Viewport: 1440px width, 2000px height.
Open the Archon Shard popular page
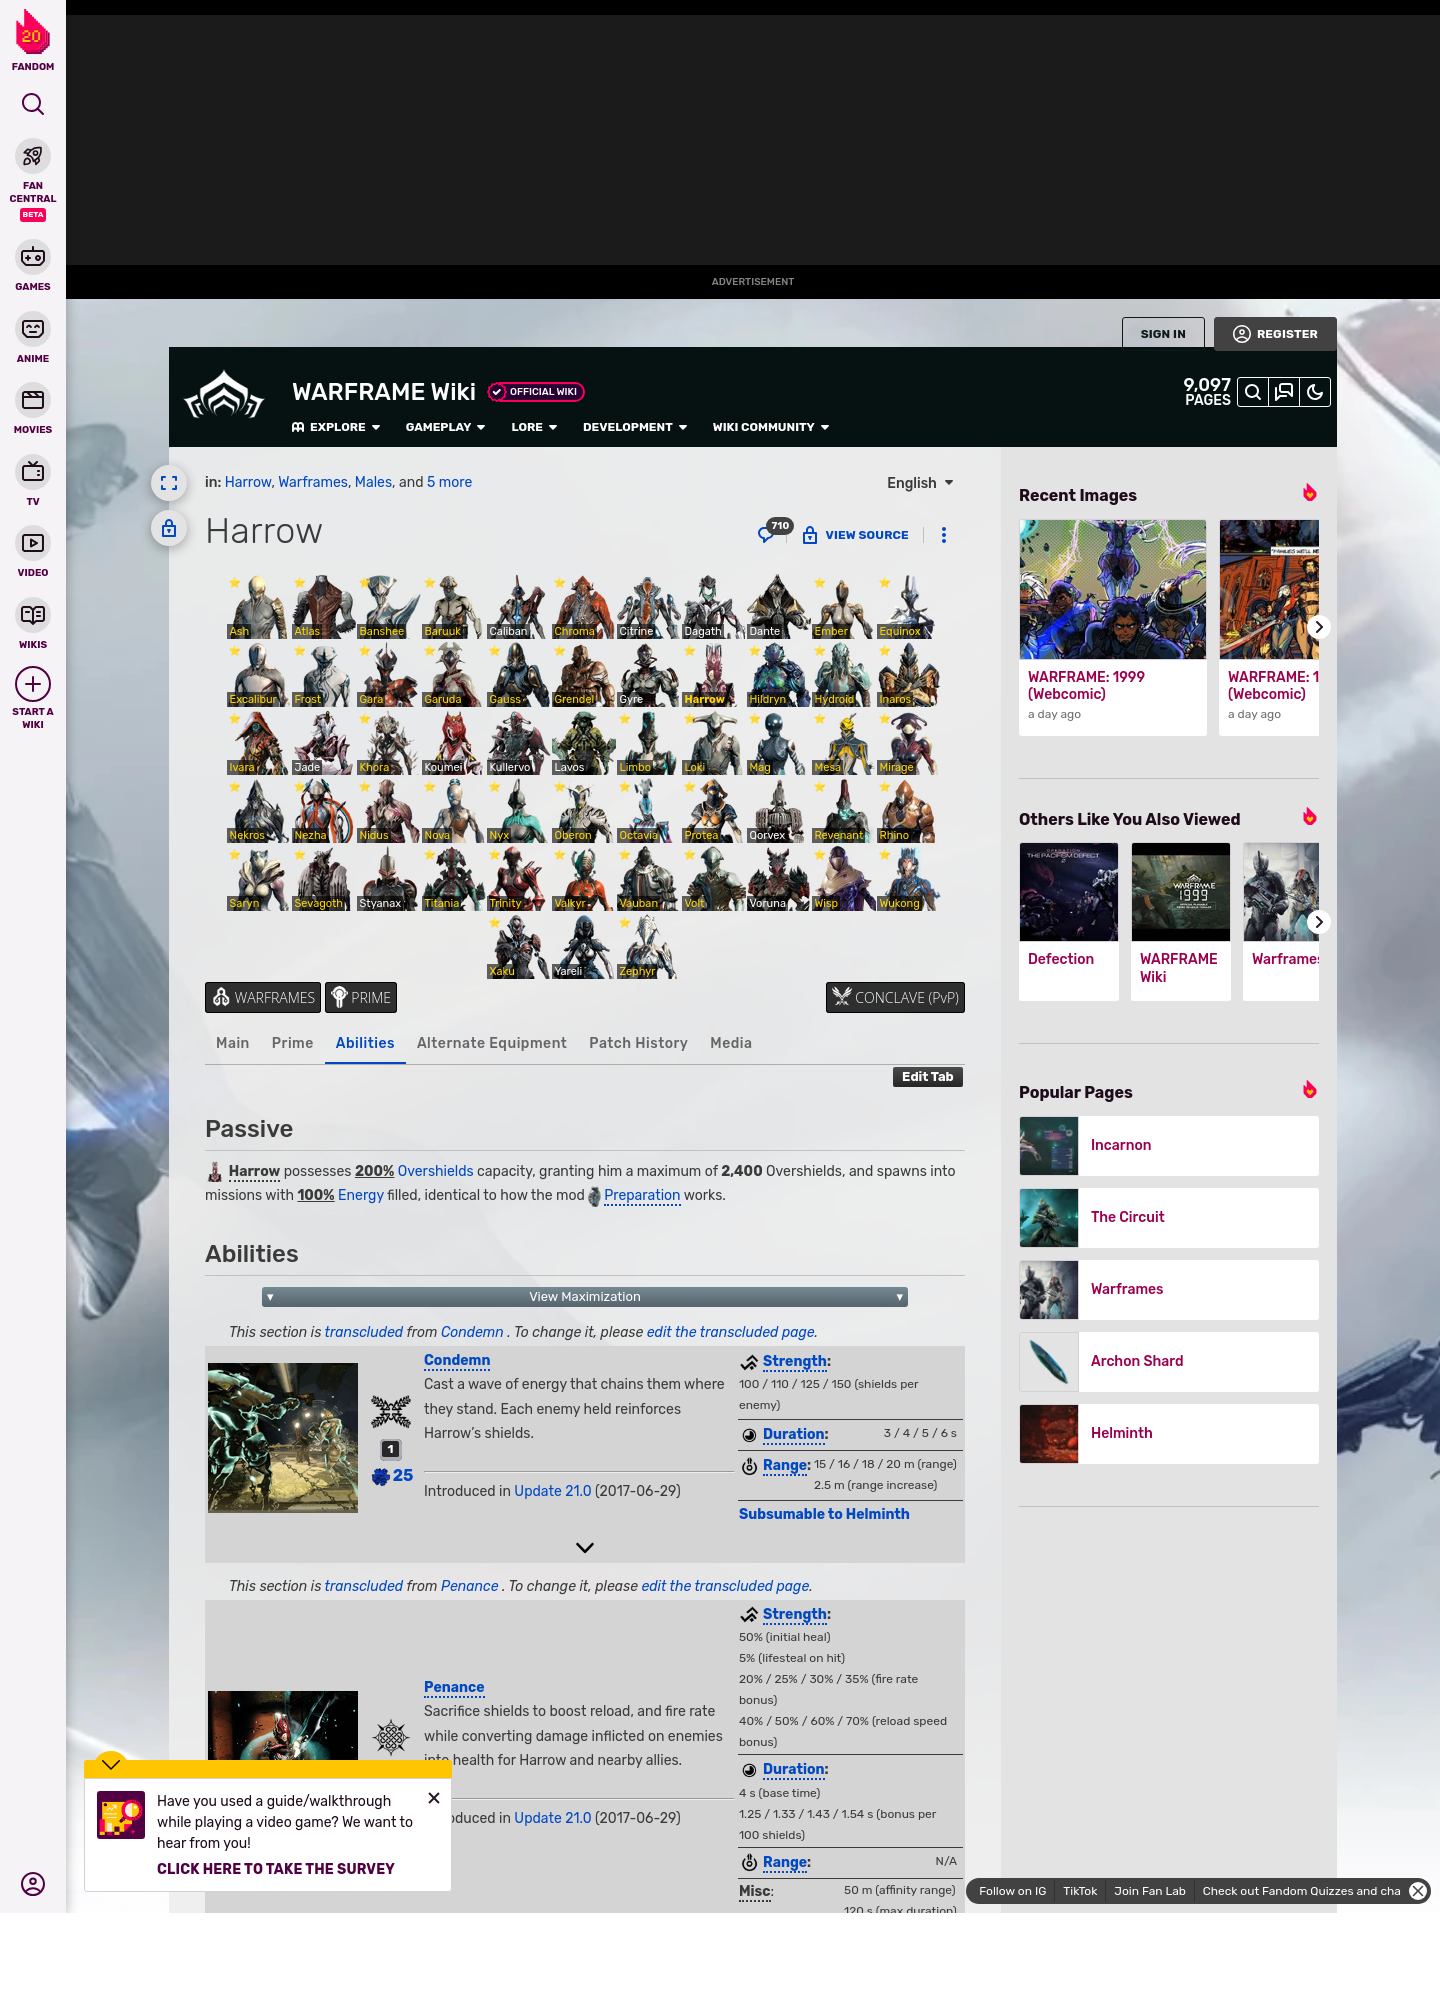tap(1169, 1362)
